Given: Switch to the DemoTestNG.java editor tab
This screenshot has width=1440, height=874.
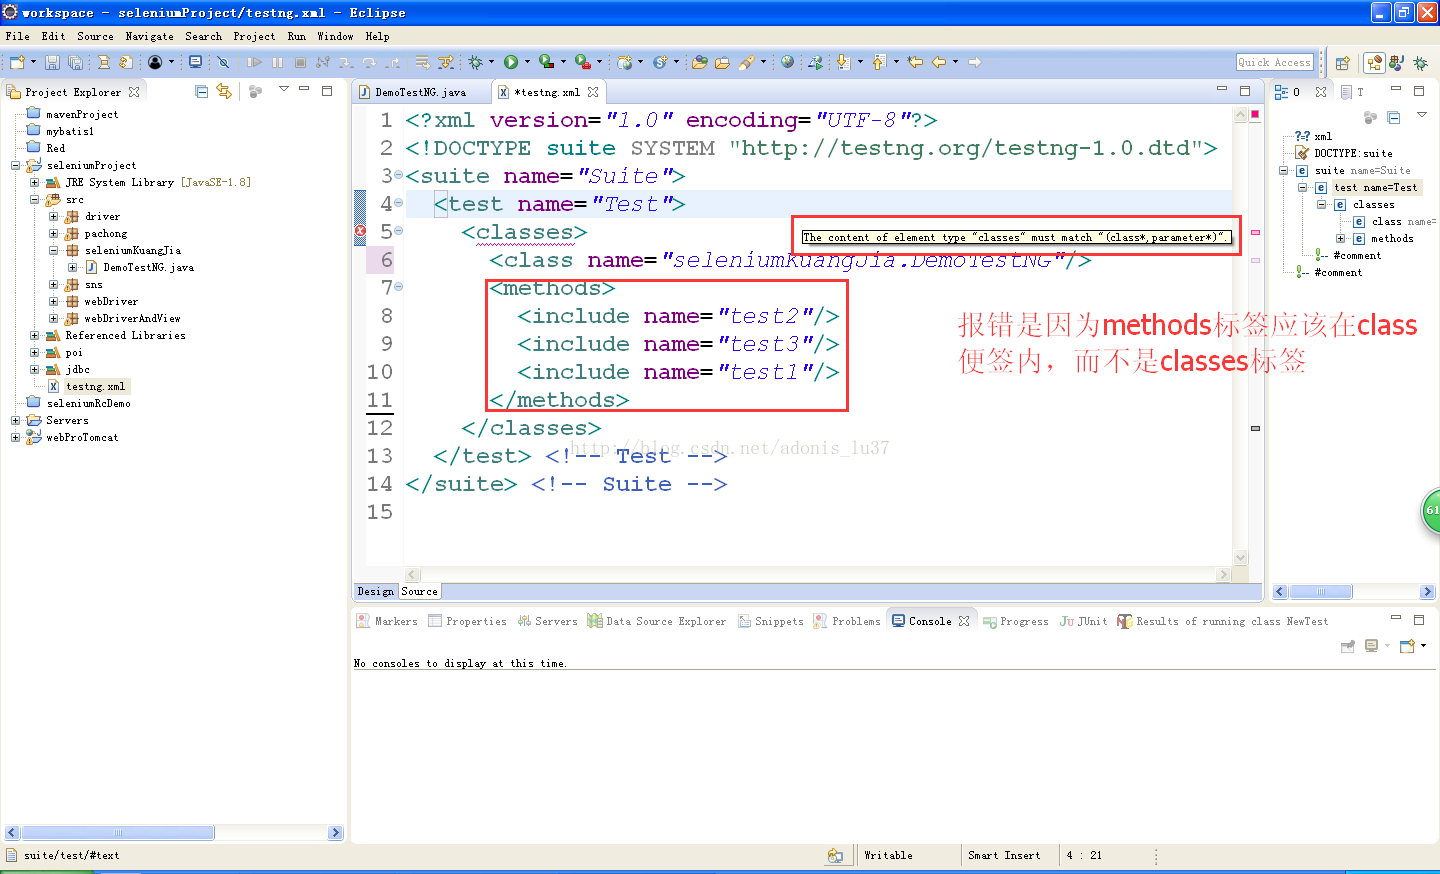Looking at the screenshot, I should click(421, 92).
